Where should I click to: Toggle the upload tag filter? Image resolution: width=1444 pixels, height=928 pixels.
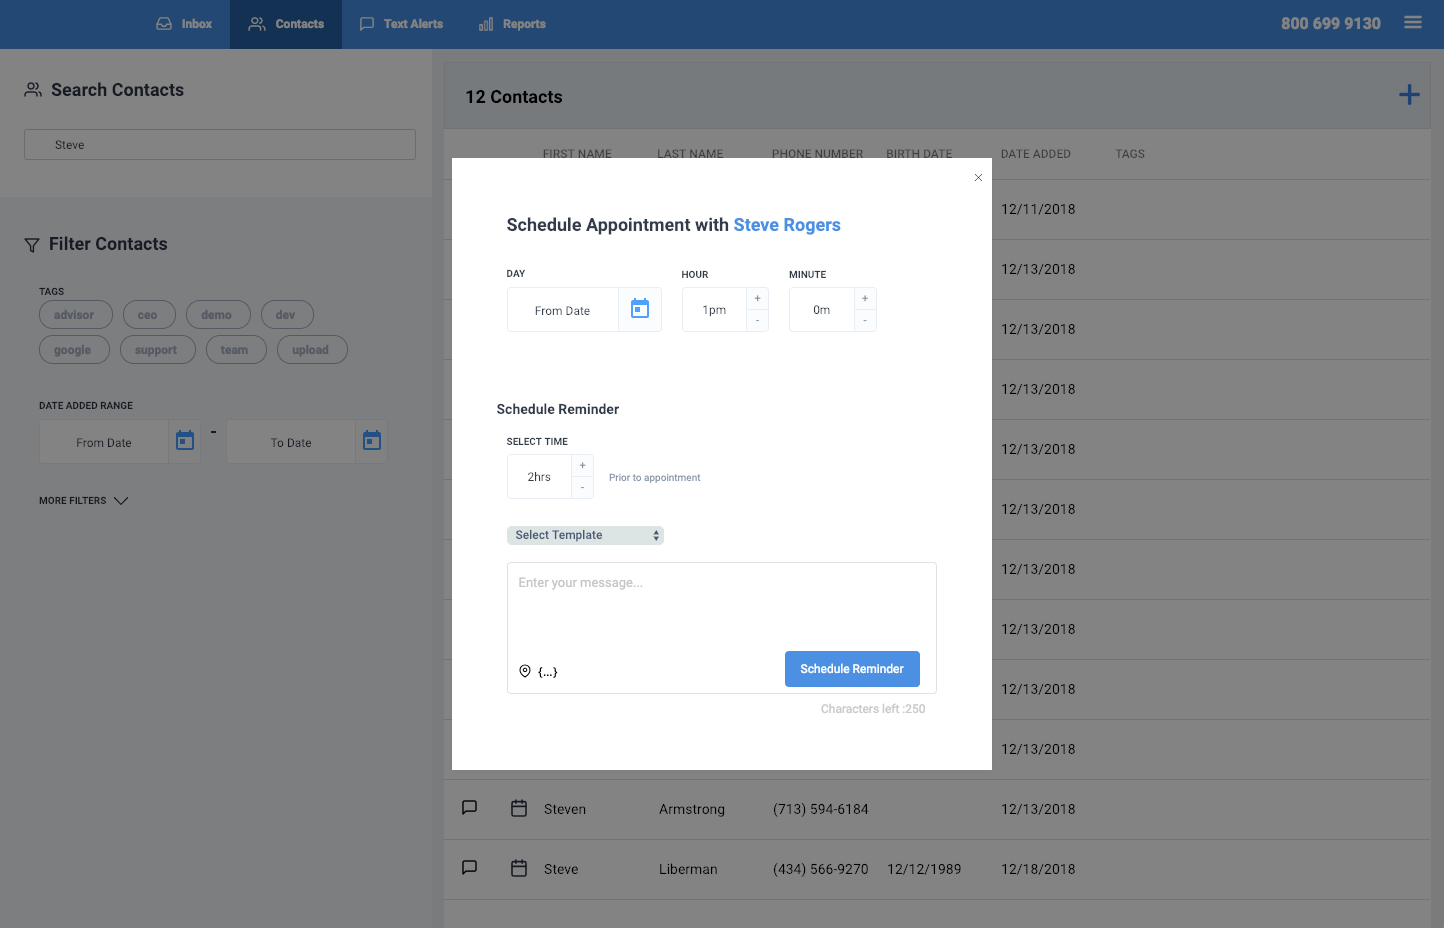[311, 350]
